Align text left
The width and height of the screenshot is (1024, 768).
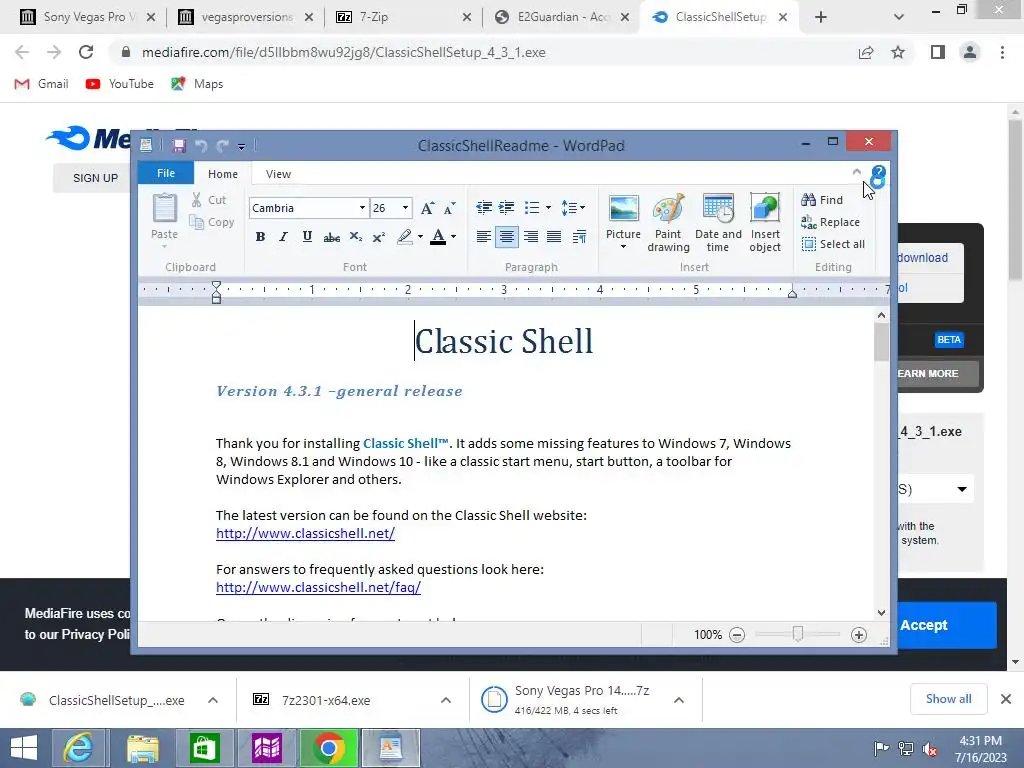(x=484, y=237)
